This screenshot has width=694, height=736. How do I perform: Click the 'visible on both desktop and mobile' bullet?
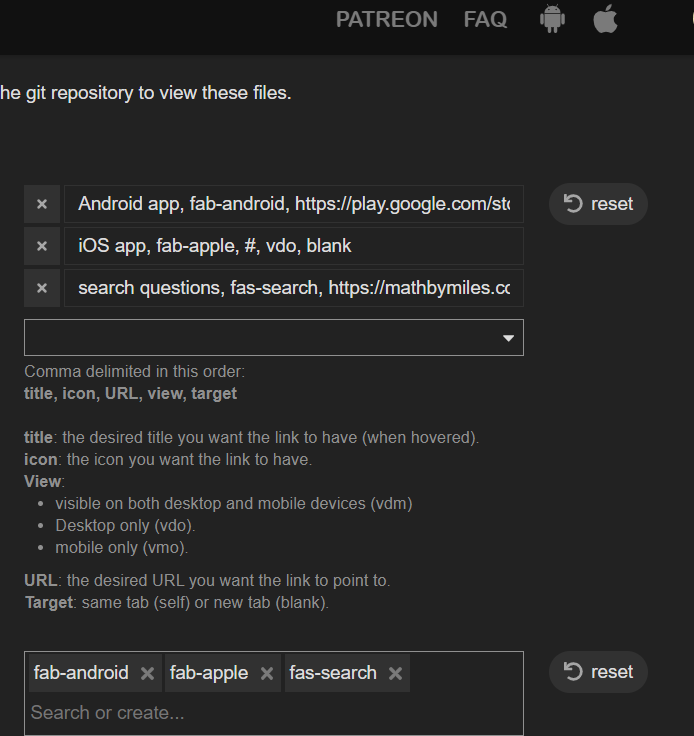(234, 503)
